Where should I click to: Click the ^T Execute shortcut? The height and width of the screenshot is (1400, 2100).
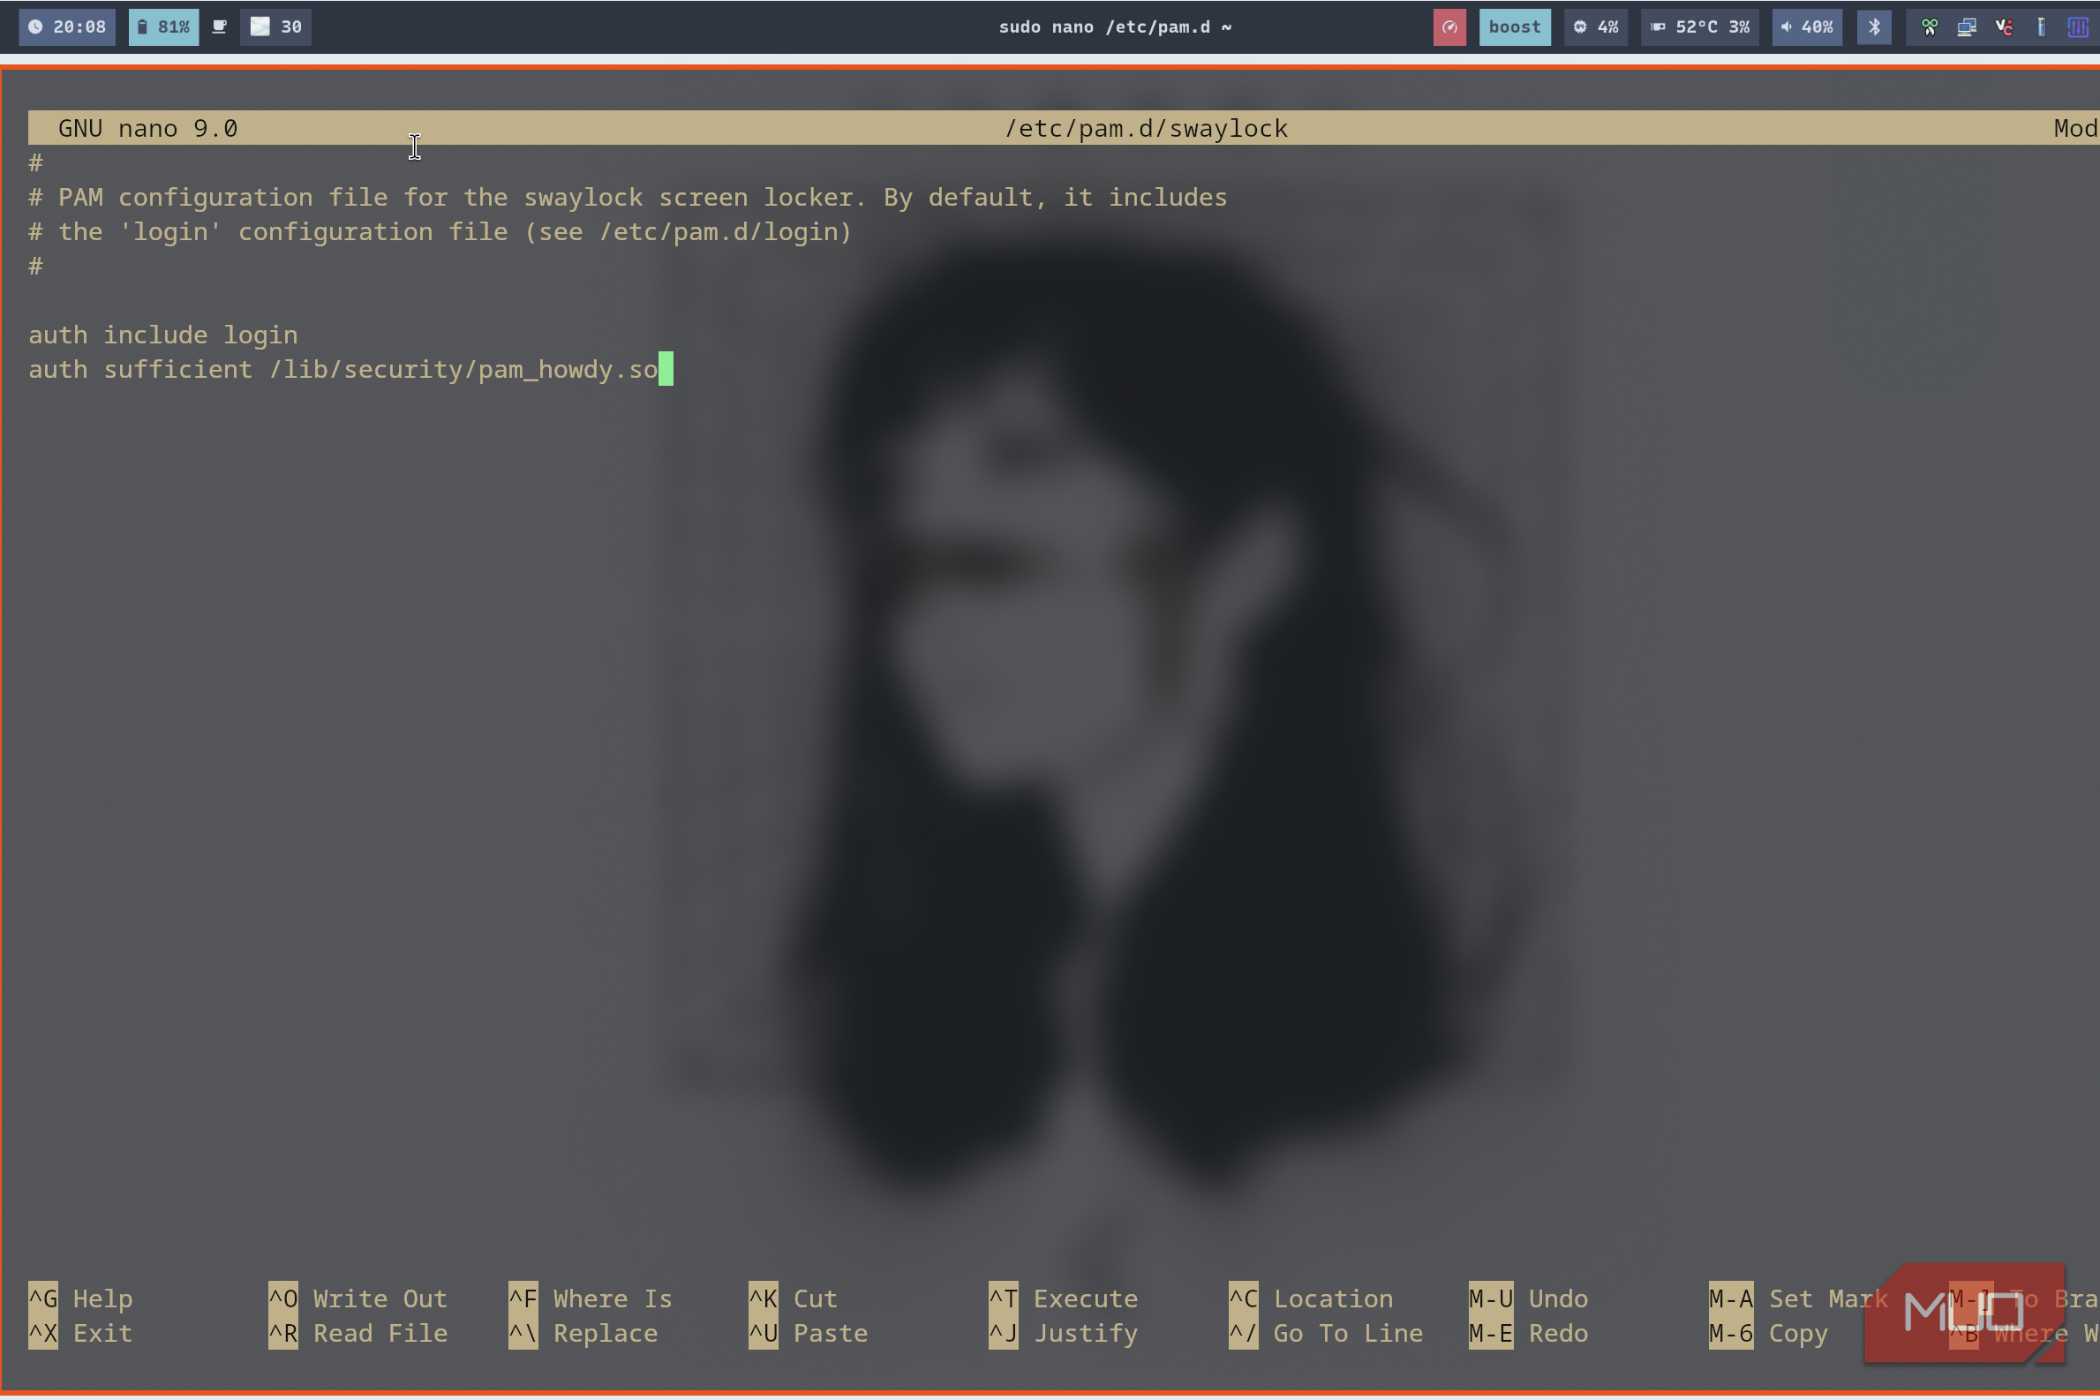1063,1299
